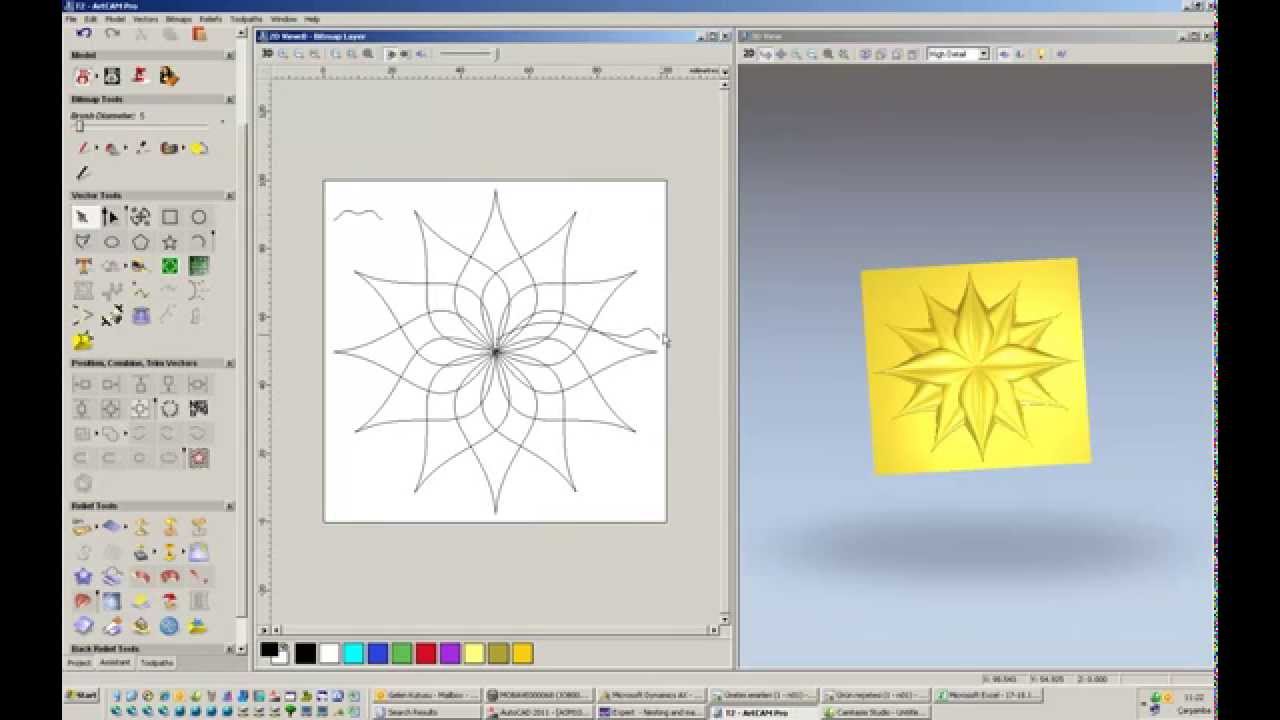Image resolution: width=1280 pixels, height=720 pixels.
Task: Open the Reliefs menu
Action: pyautogui.click(x=210, y=19)
